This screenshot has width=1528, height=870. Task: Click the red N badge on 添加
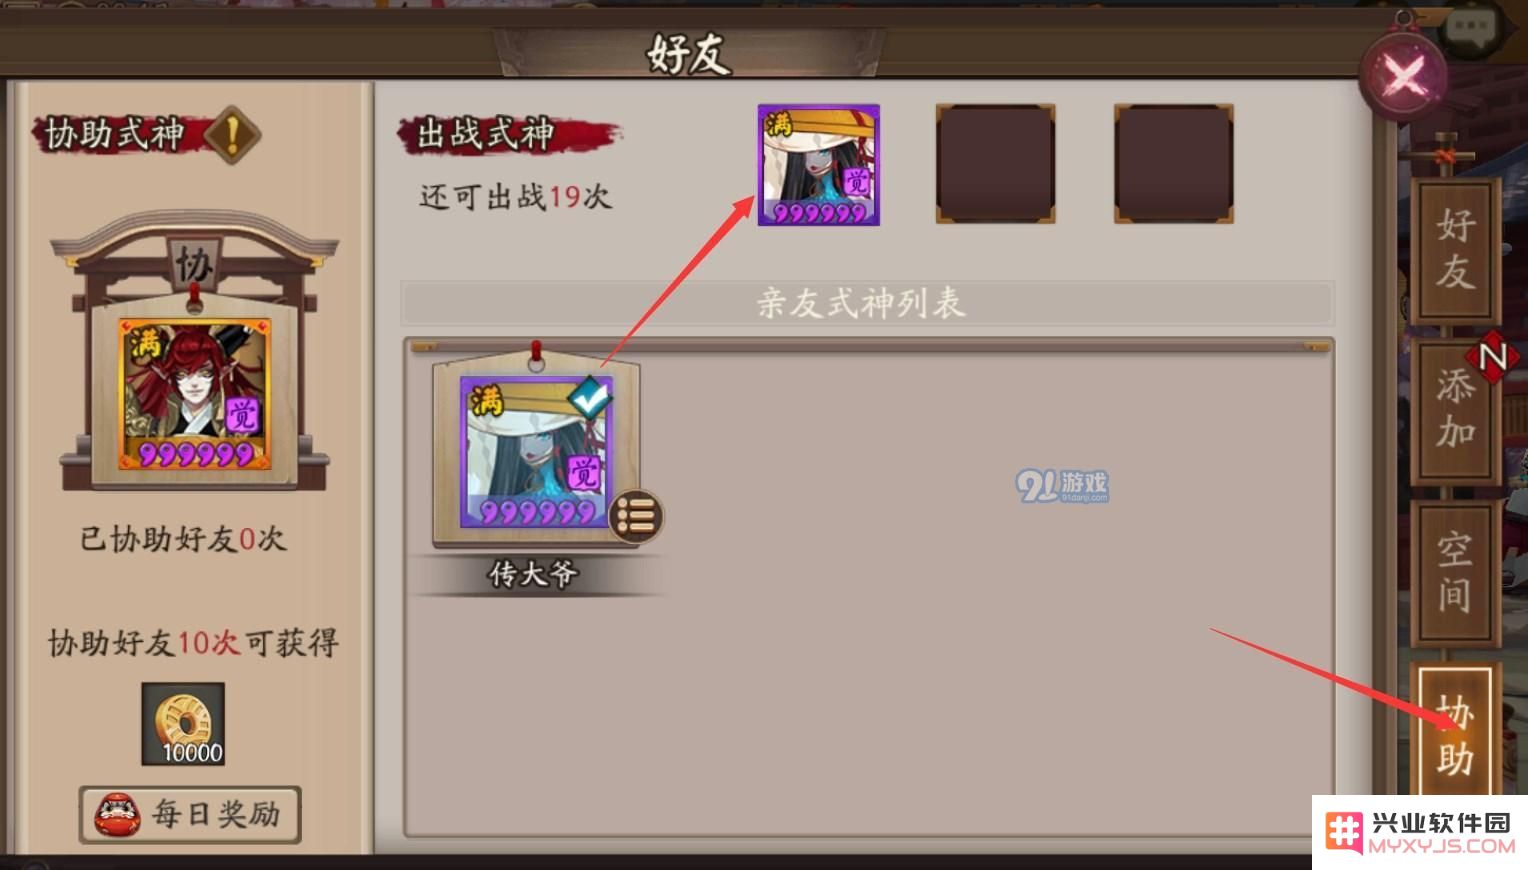tap(1492, 355)
